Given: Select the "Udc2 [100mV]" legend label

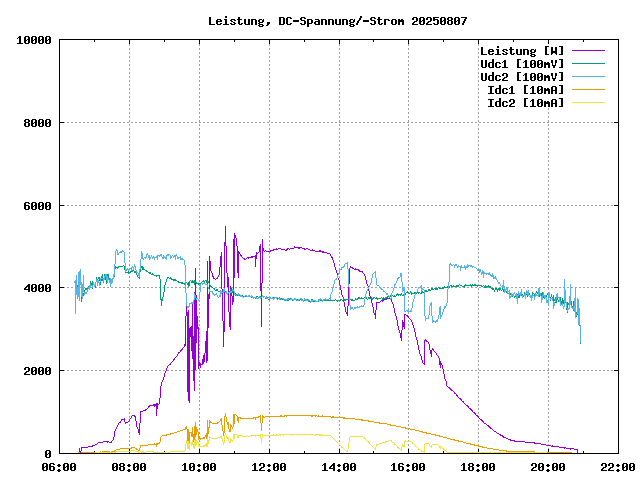Looking at the screenshot, I should point(521,77).
